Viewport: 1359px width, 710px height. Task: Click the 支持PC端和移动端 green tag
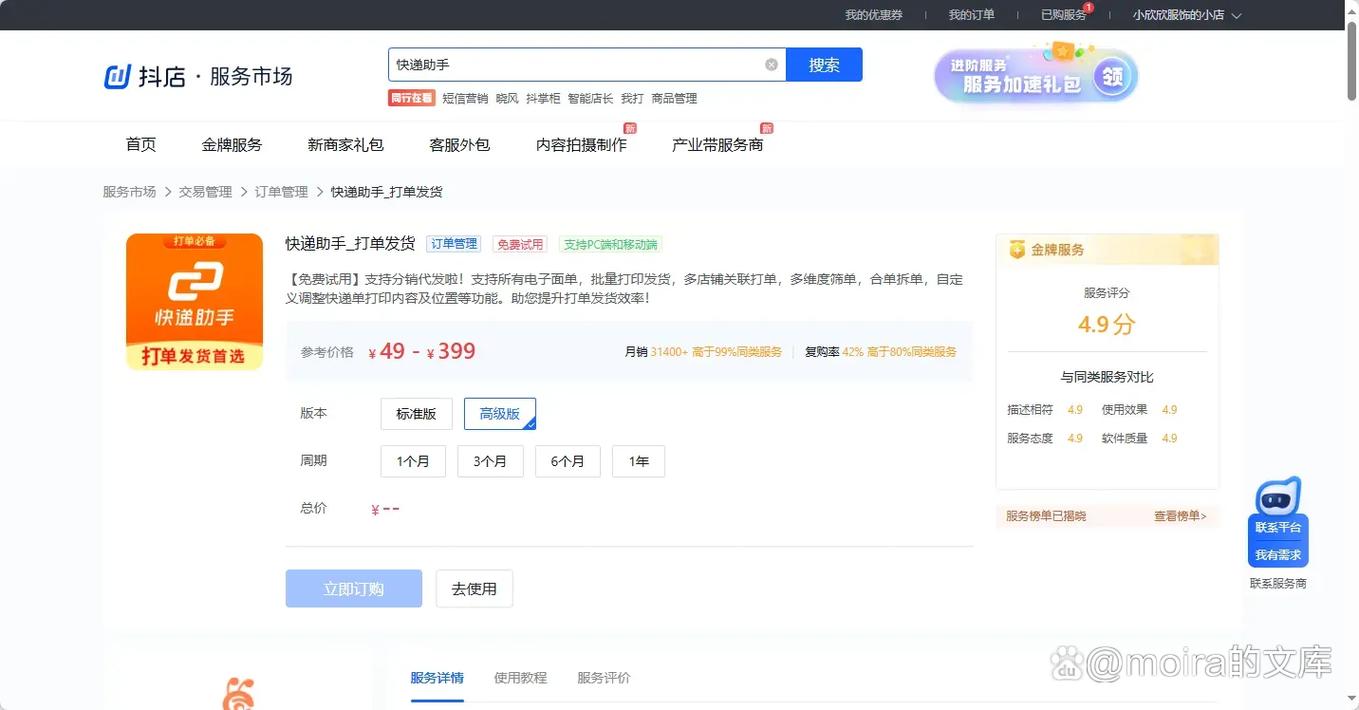tap(610, 244)
